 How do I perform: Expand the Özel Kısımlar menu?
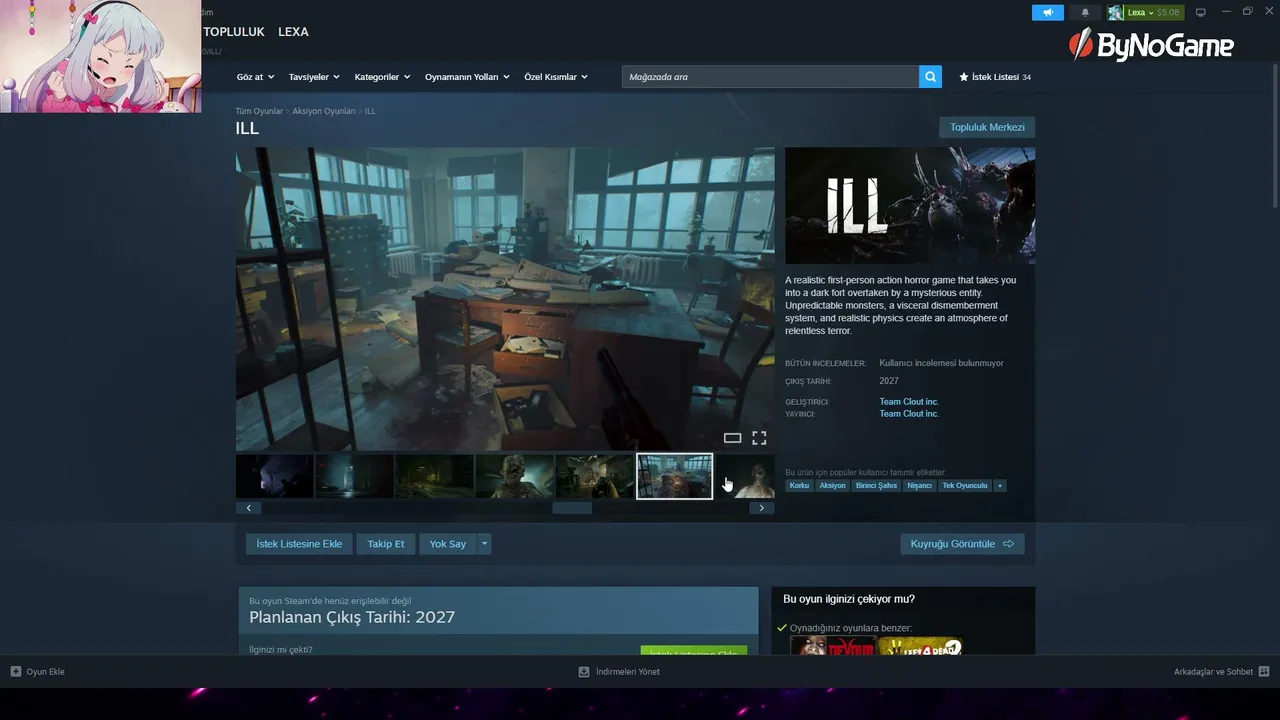coord(556,77)
